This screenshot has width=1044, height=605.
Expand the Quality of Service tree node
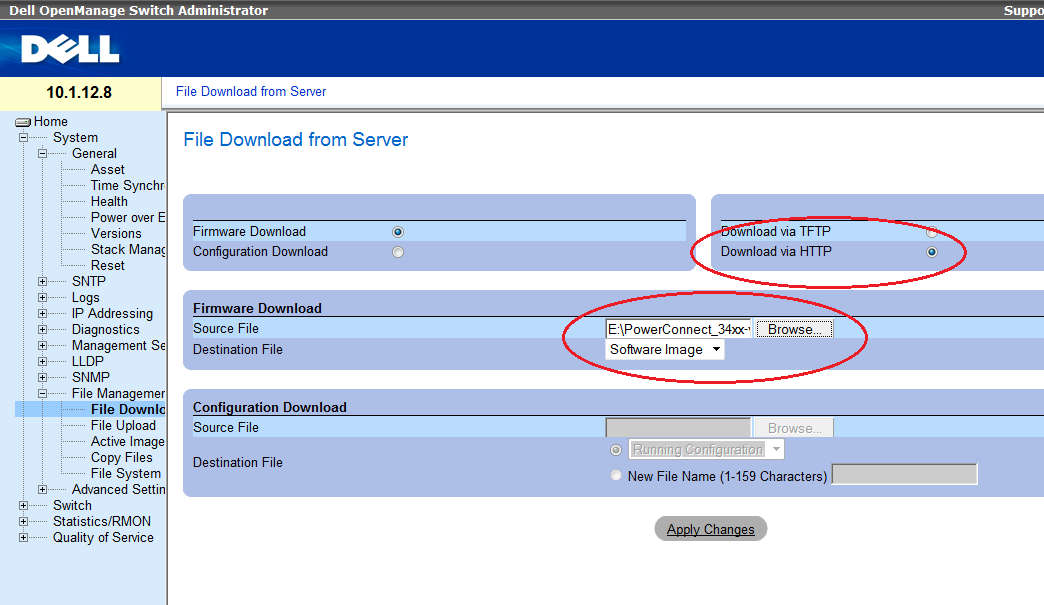[x=23, y=537]
